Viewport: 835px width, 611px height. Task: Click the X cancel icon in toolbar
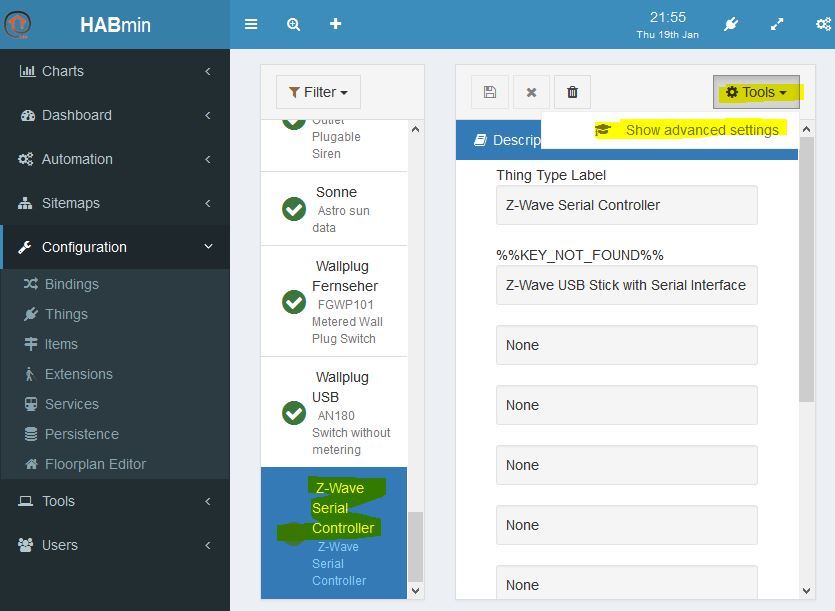point(531,92)
